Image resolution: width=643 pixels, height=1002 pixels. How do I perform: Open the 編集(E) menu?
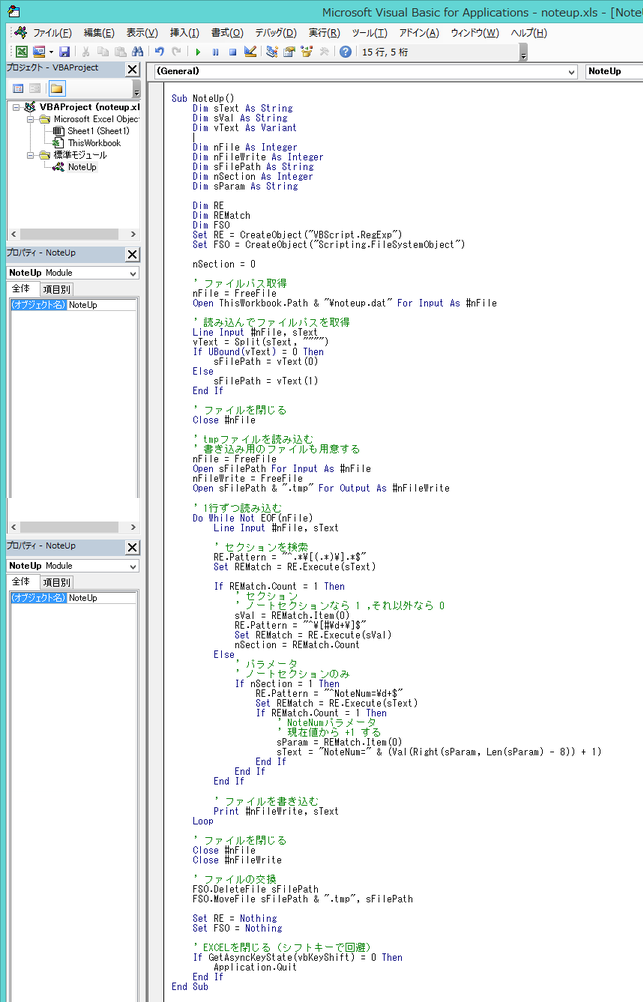(99, 33)
